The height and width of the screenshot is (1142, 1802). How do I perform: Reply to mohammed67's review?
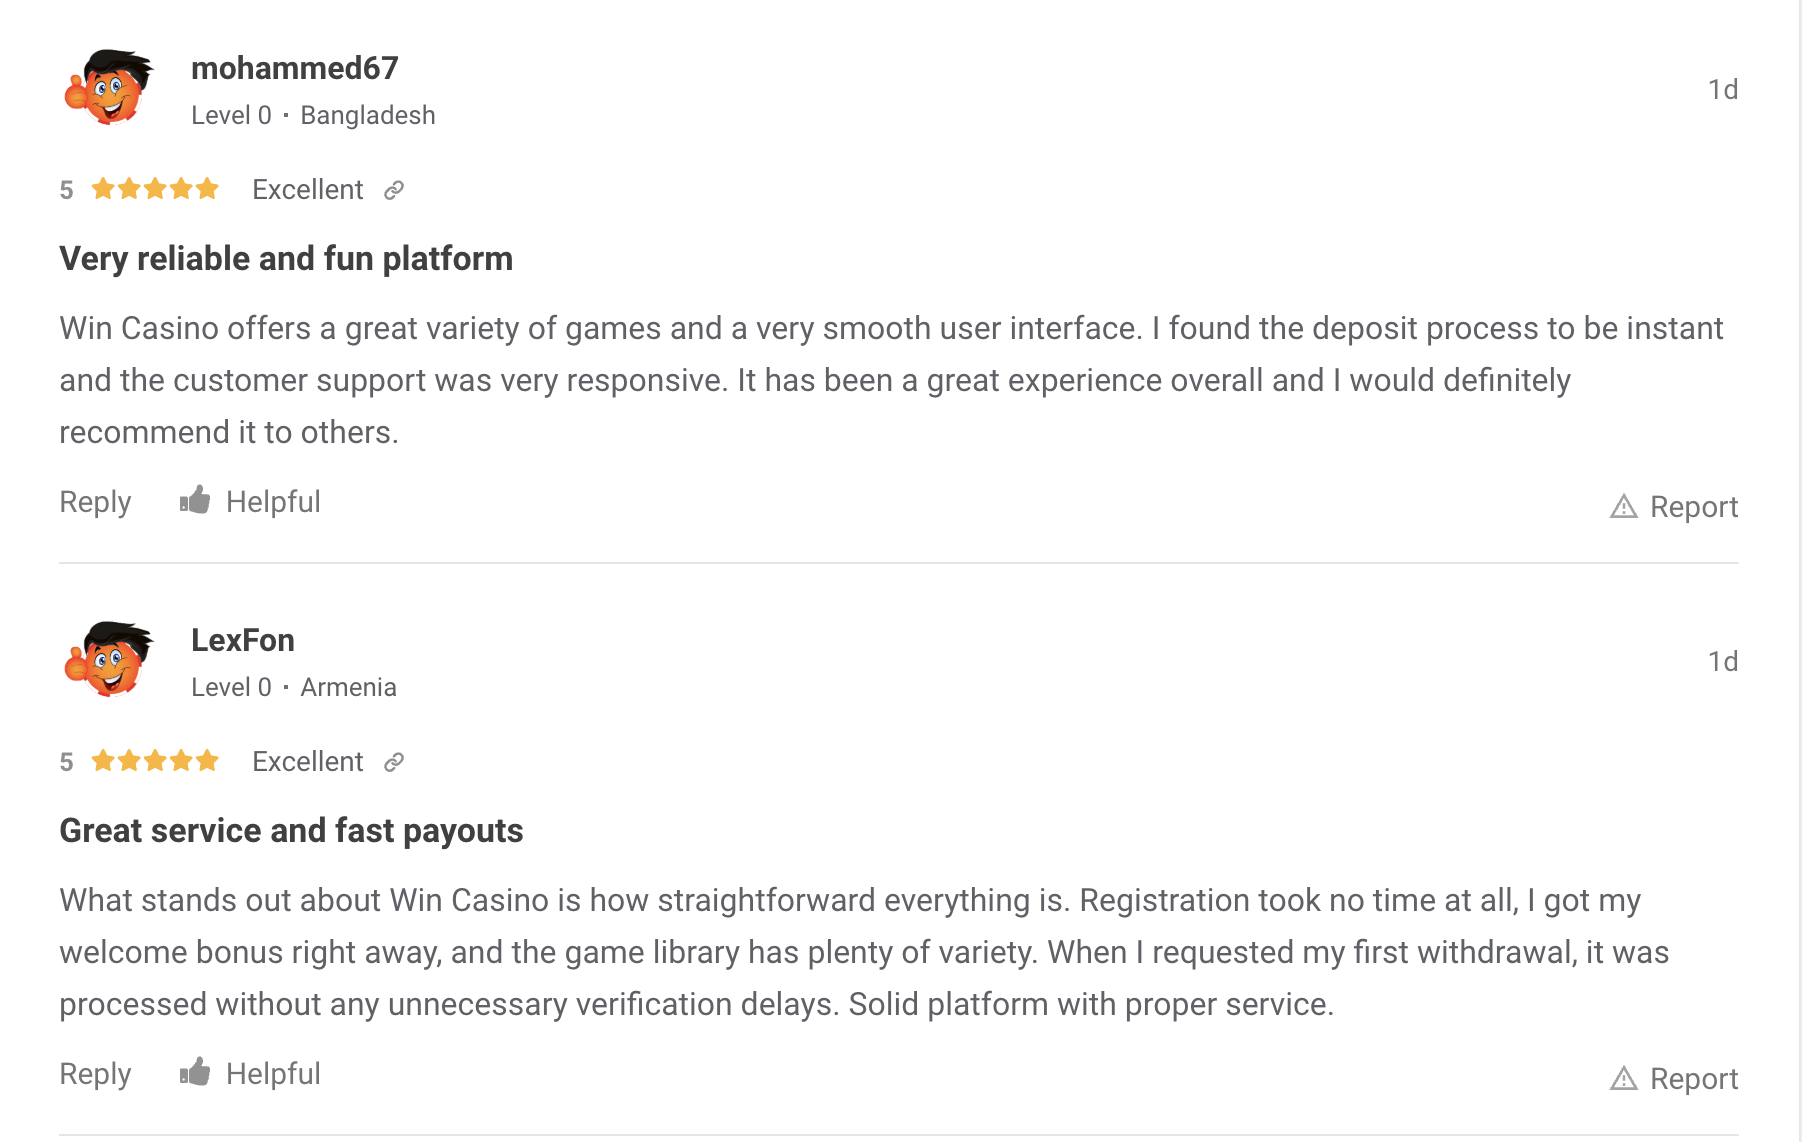pos(95,502)
